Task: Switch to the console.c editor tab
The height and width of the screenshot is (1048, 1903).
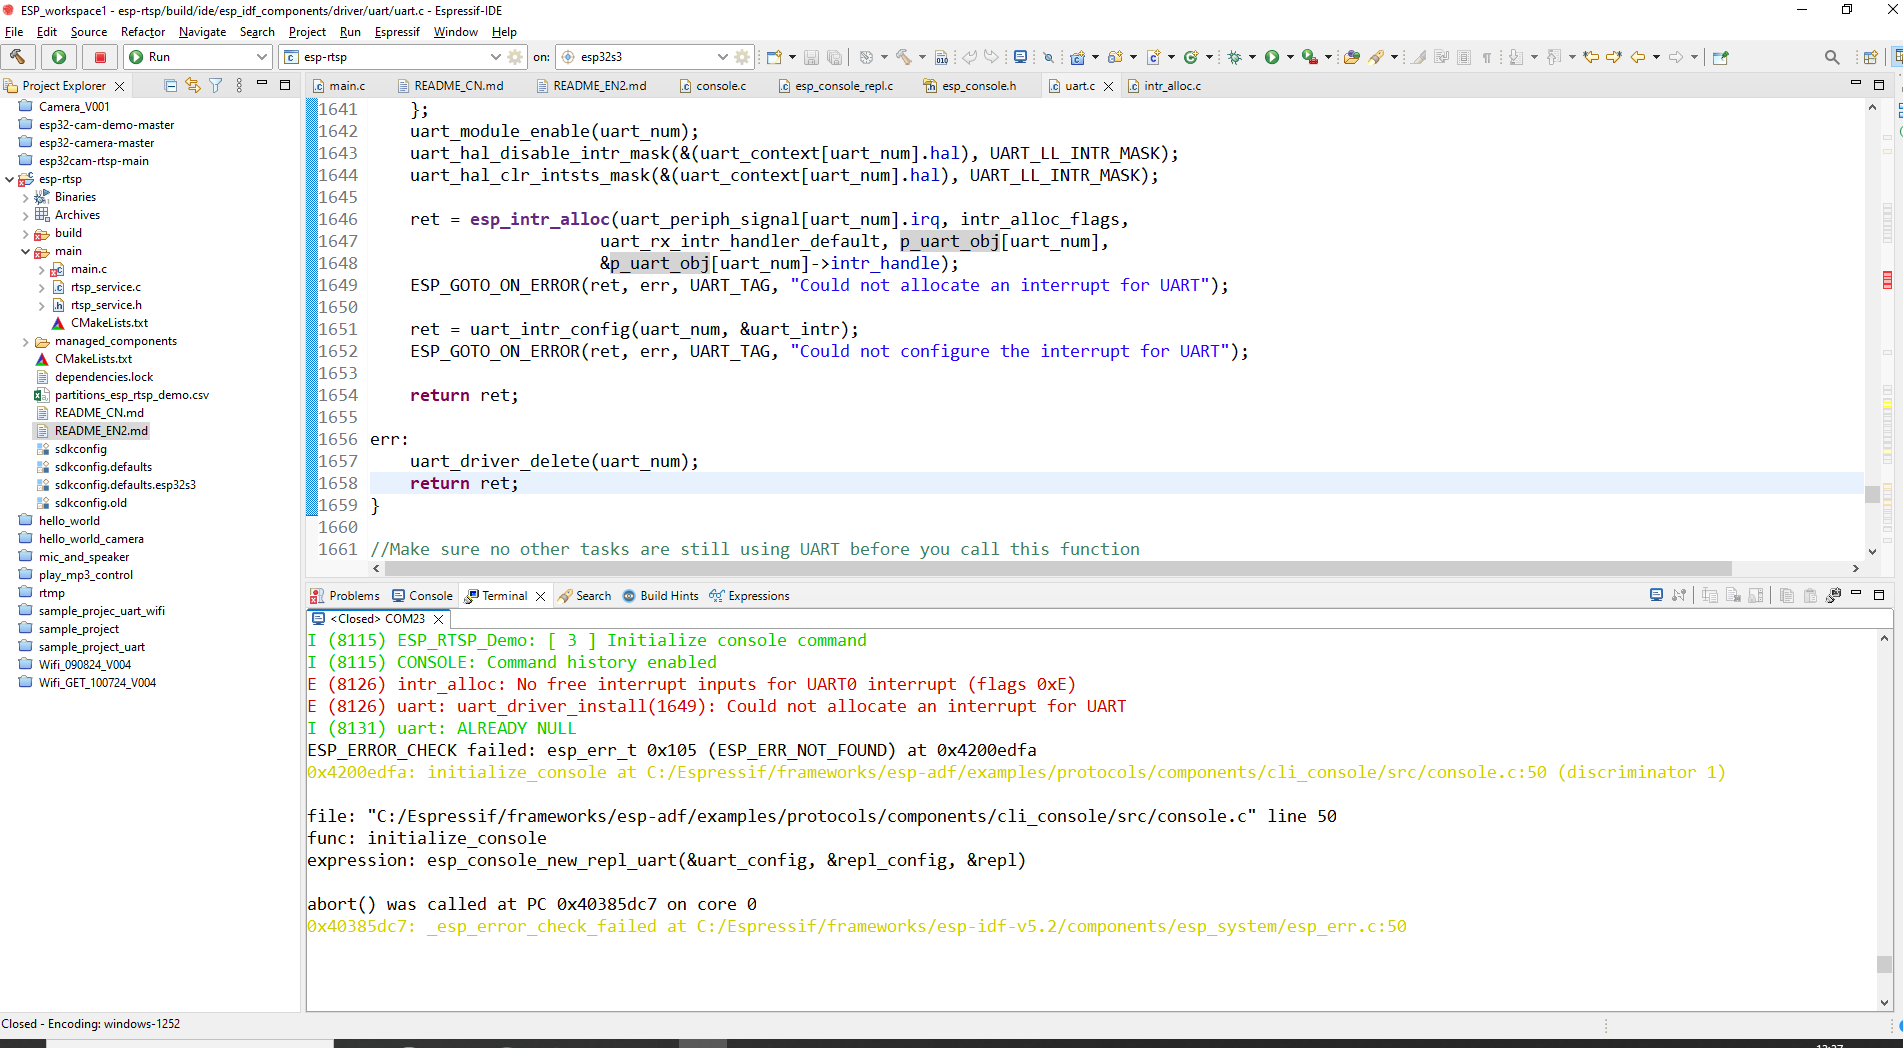Action: pyautogui.click(x=713, y=86)
